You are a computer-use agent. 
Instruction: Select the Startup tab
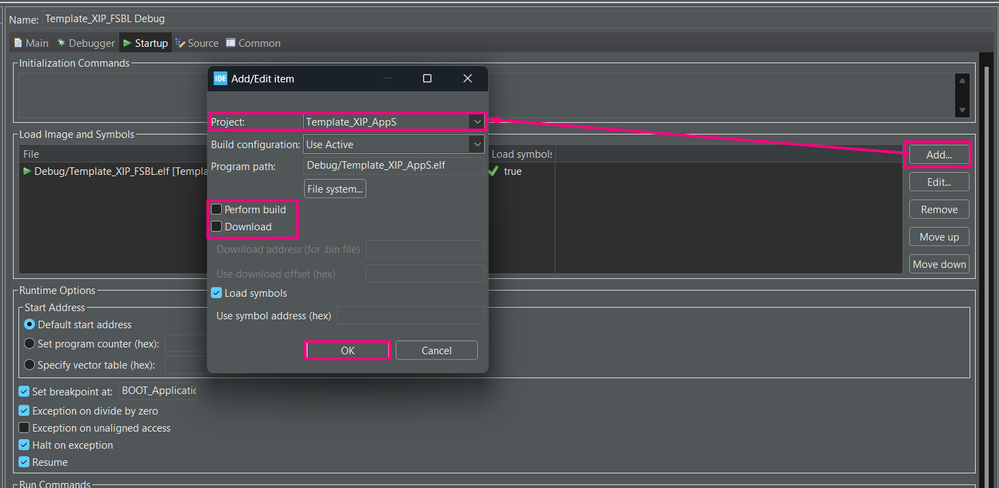click(x=145, y=43)
